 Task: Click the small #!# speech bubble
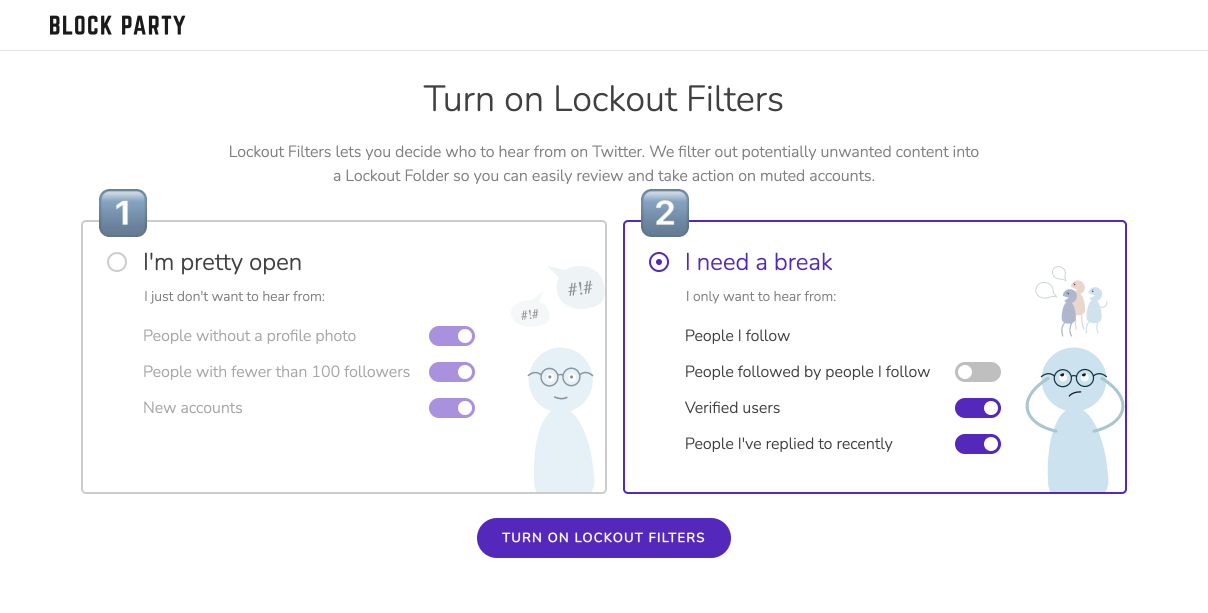point(531,314)
